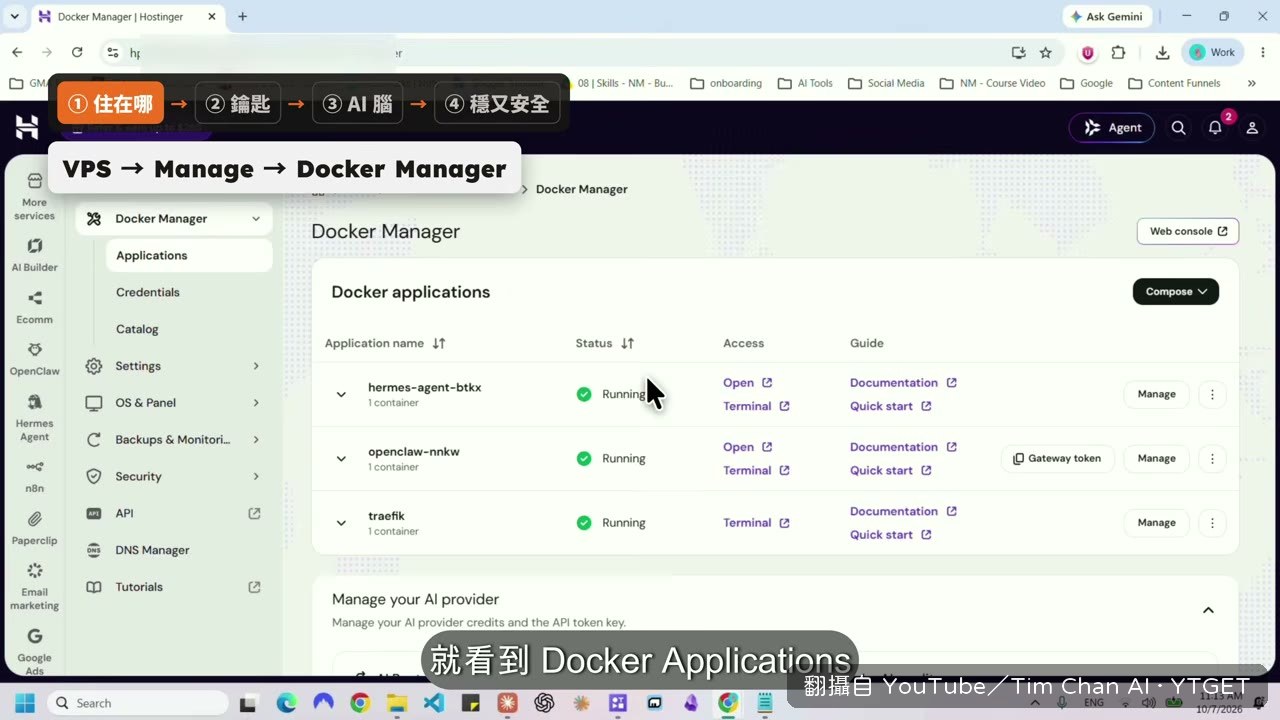Click the three-dot menu for hermes-agent-btkx
The width and height of the screenshot is (1280, 720).
pyautogui.click(x=1212, y=394)
